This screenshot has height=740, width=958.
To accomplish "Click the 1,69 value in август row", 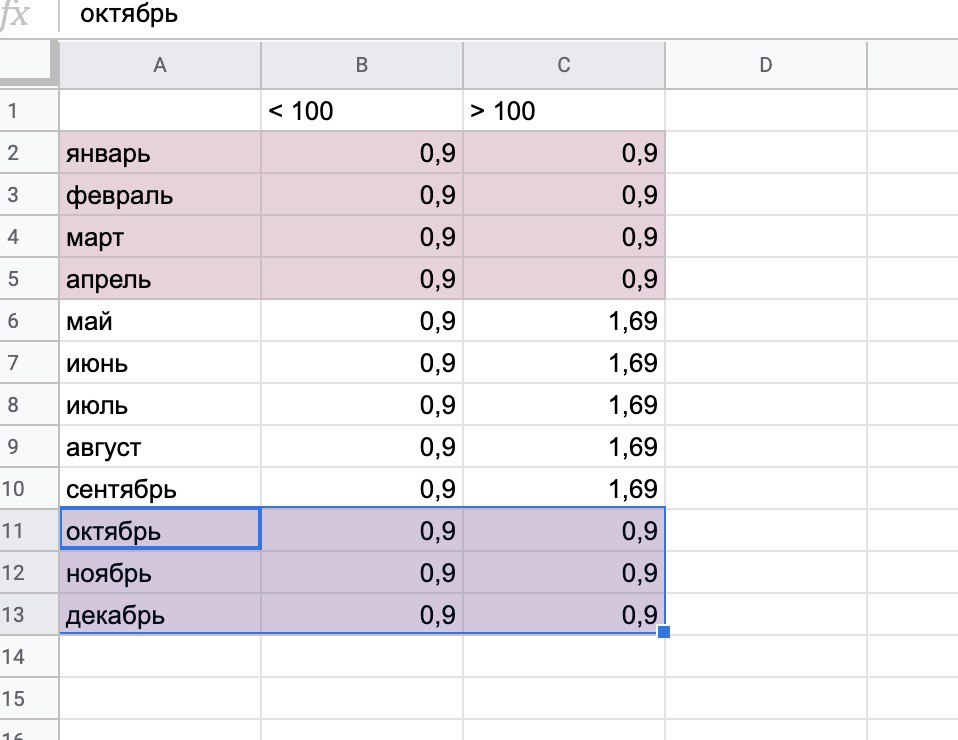I will 564,447.
